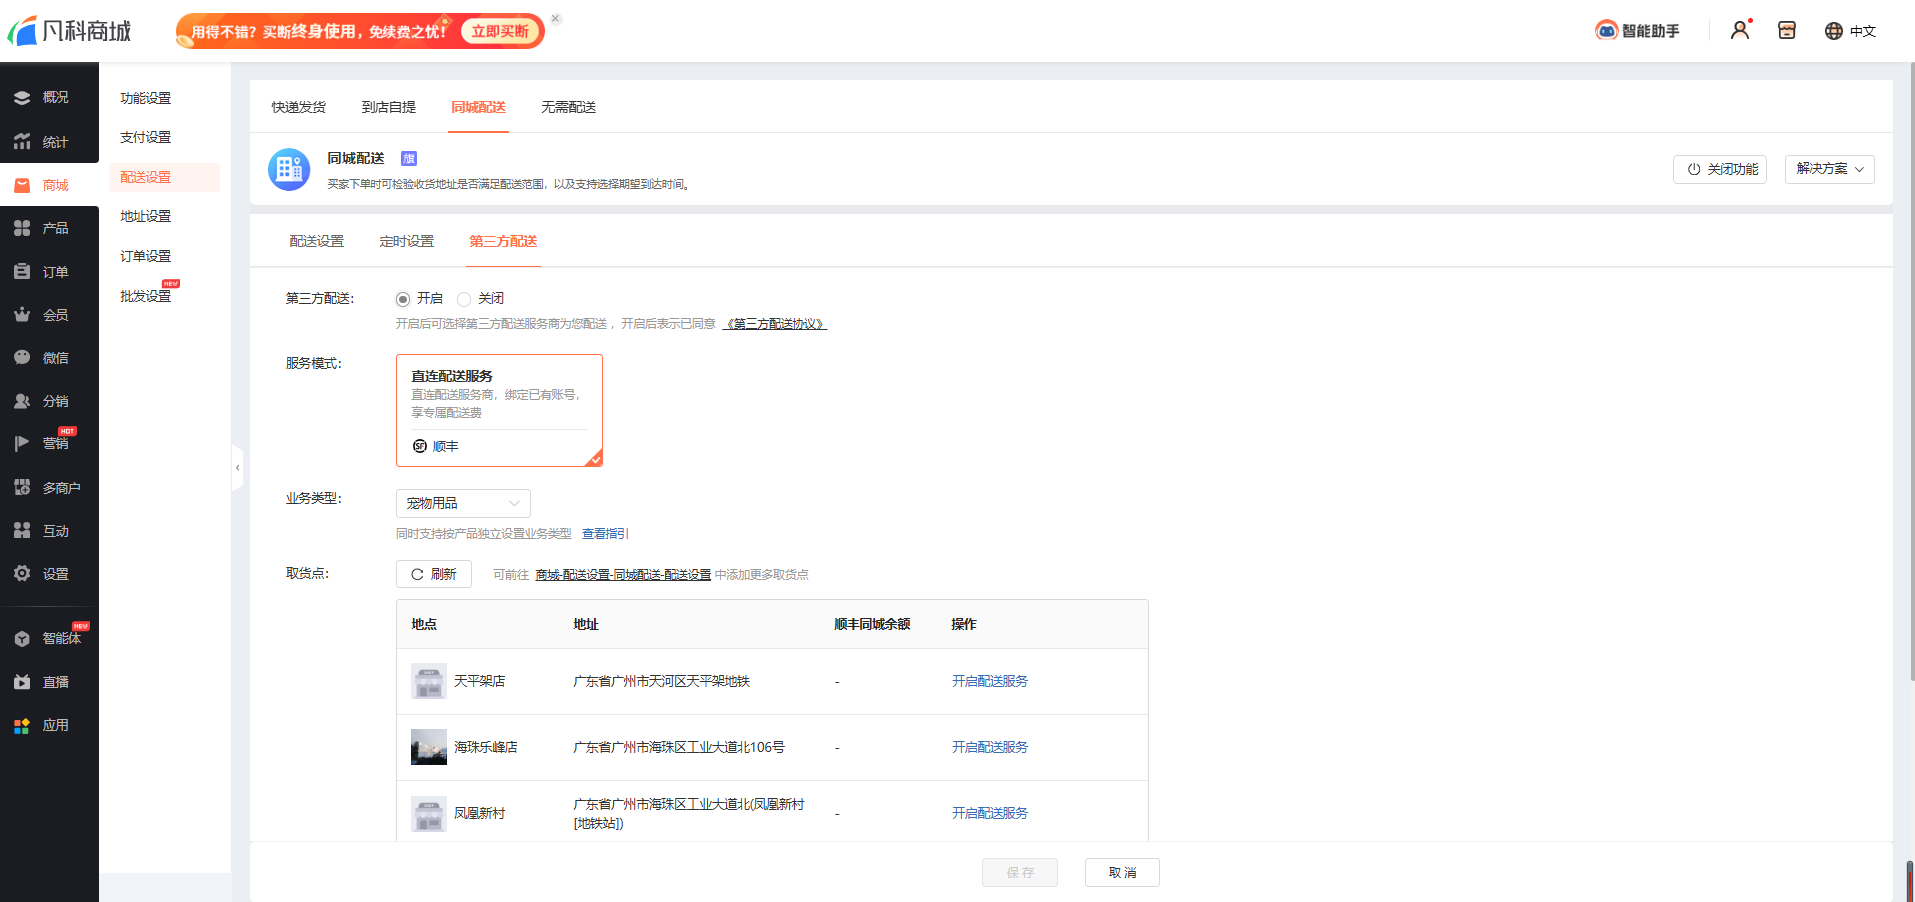Click the 保存 save button
Viewport: 1915px width, 902px height.
click(x=1020, y=872)
